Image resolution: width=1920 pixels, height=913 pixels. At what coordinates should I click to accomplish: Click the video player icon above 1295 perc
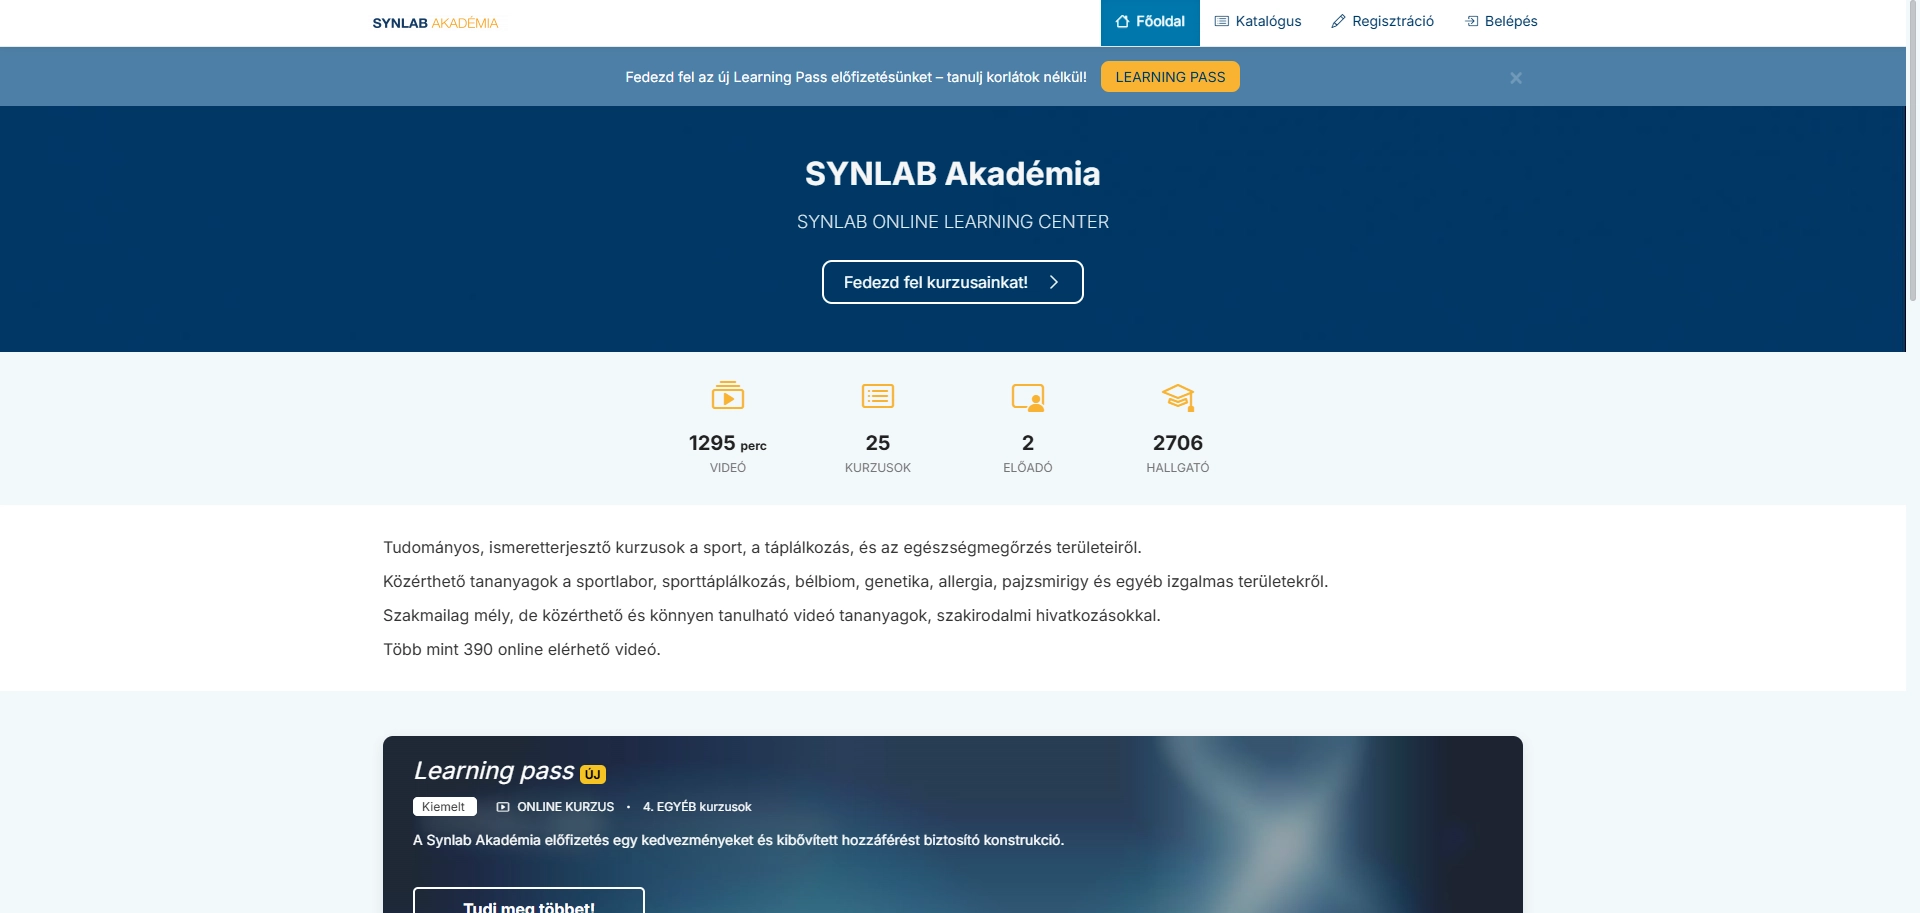point(727,396)
